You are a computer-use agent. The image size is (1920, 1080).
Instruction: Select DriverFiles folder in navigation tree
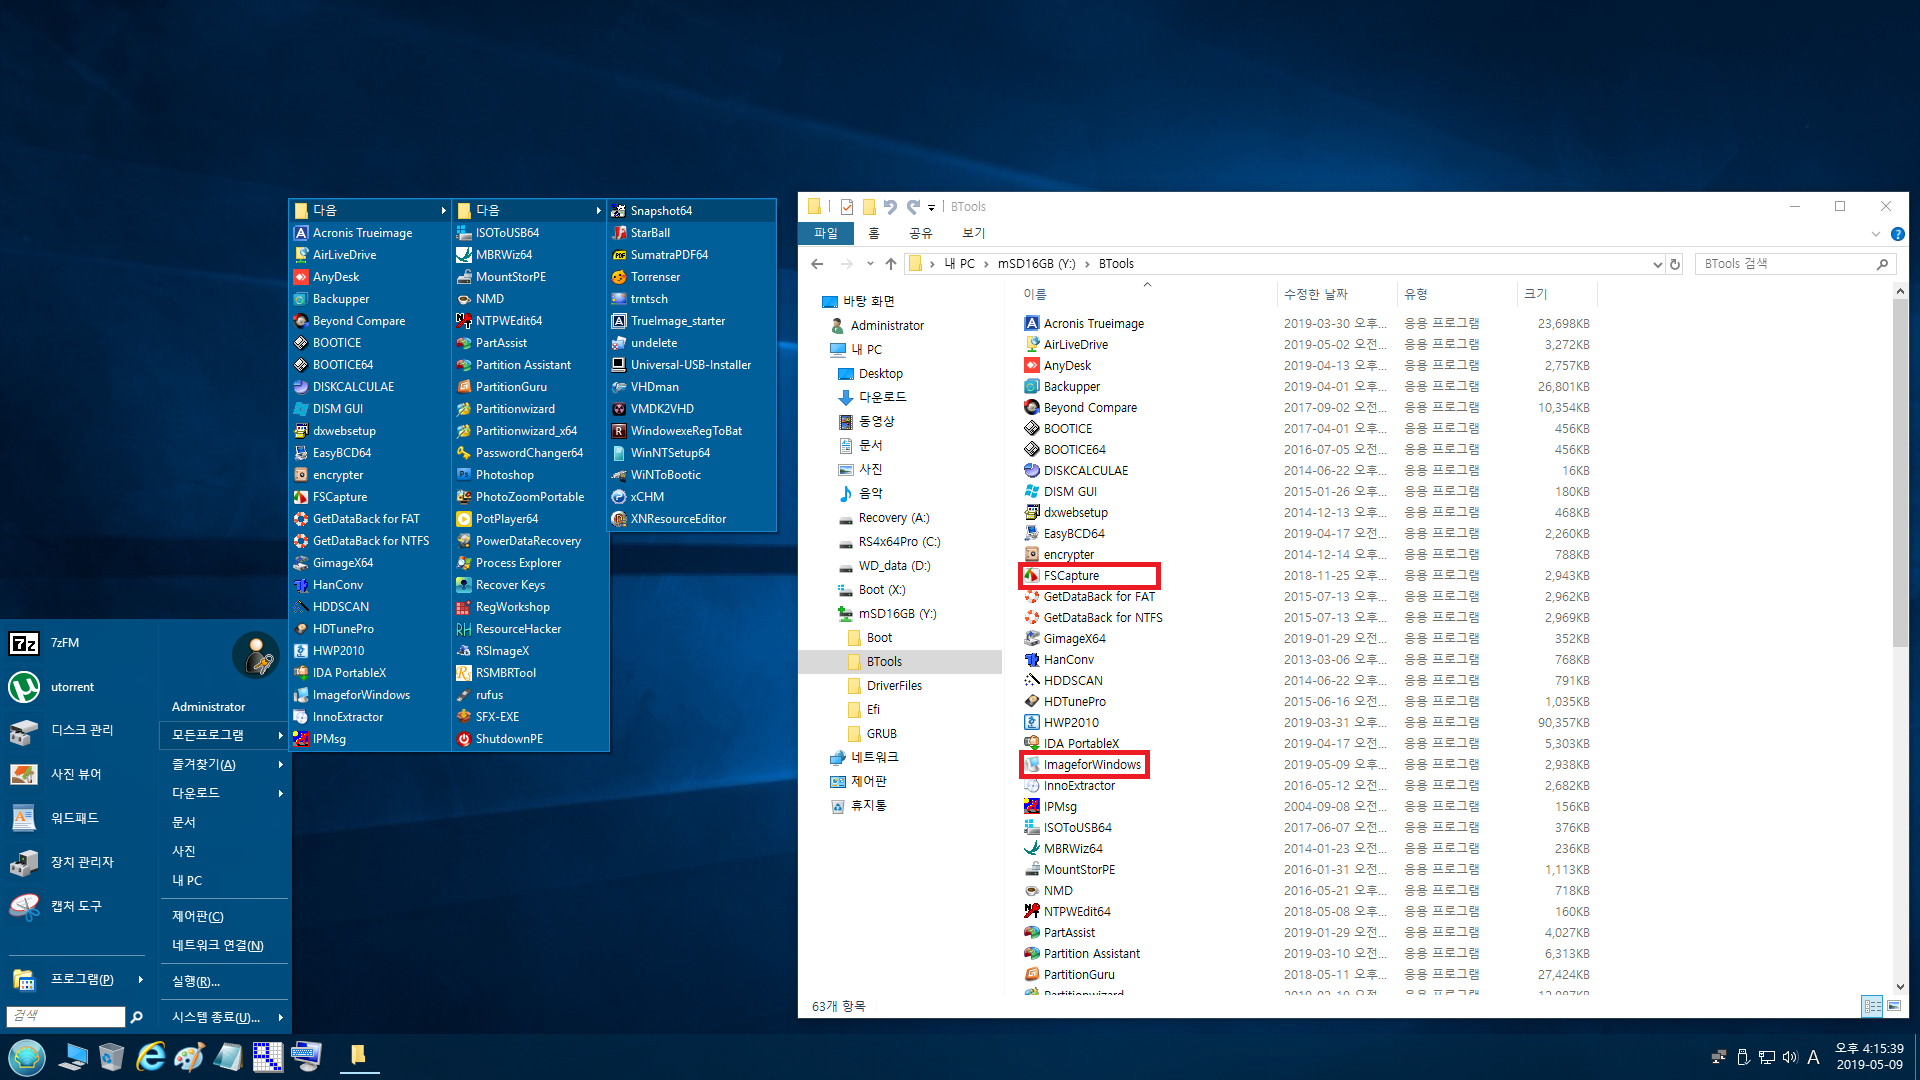(x=894, y=686)
